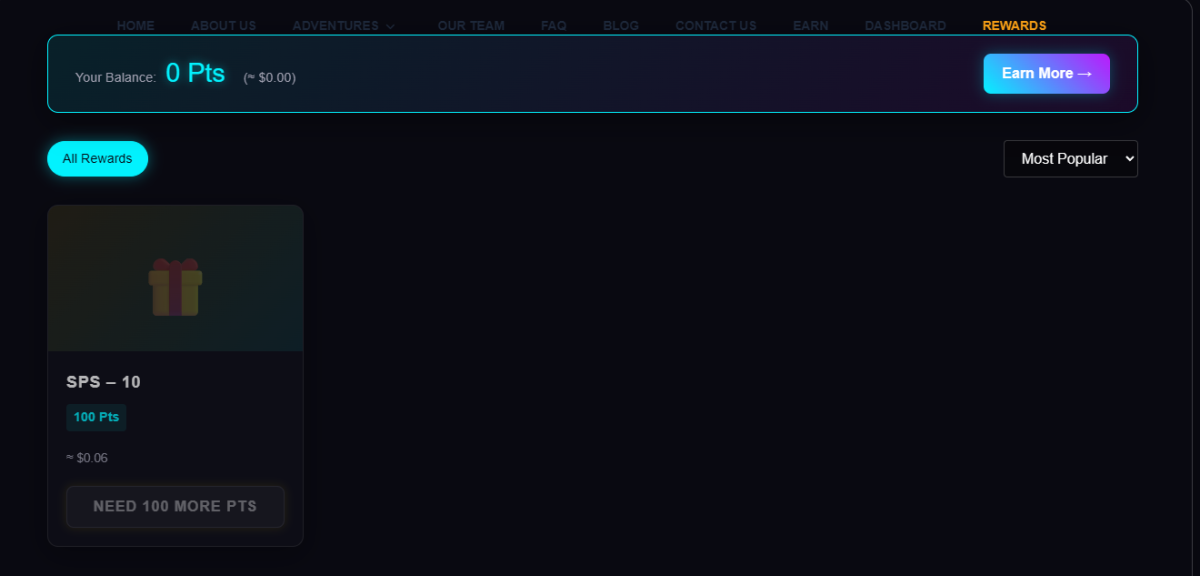
Task: Click the 0 Pts balance amount
Action: (x=195, y=74)
